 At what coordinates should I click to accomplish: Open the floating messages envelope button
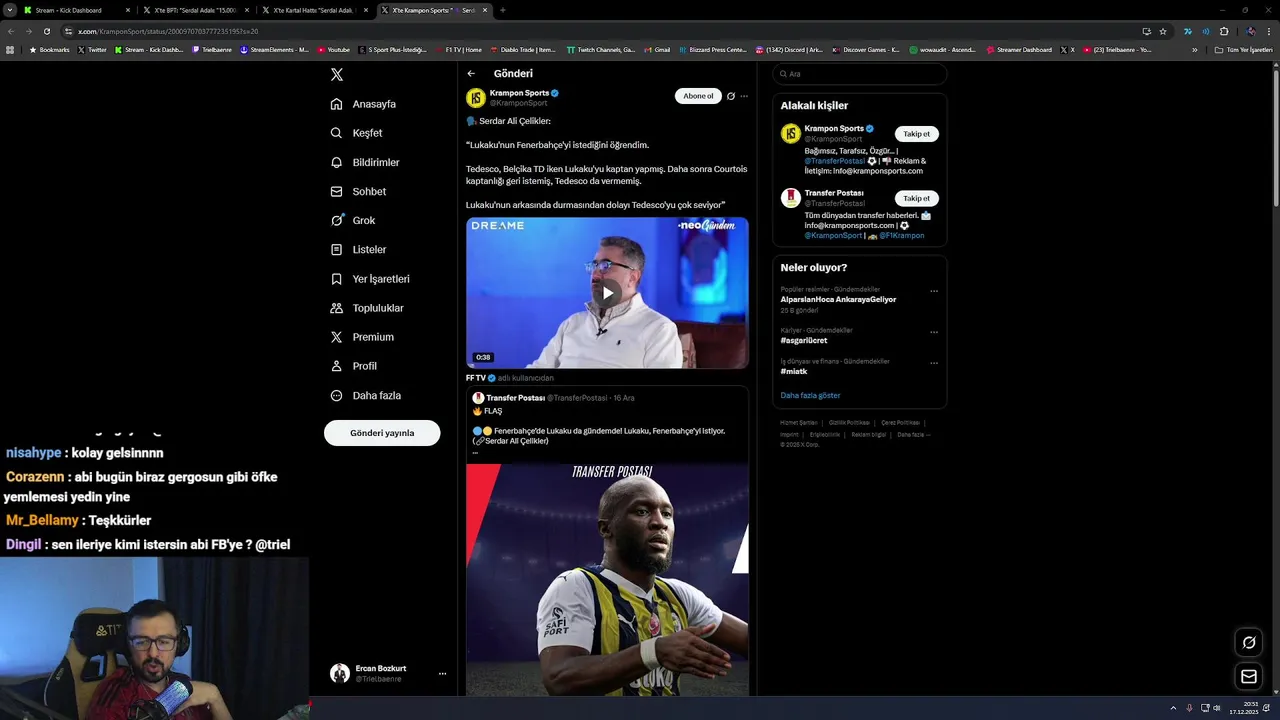1249,677
